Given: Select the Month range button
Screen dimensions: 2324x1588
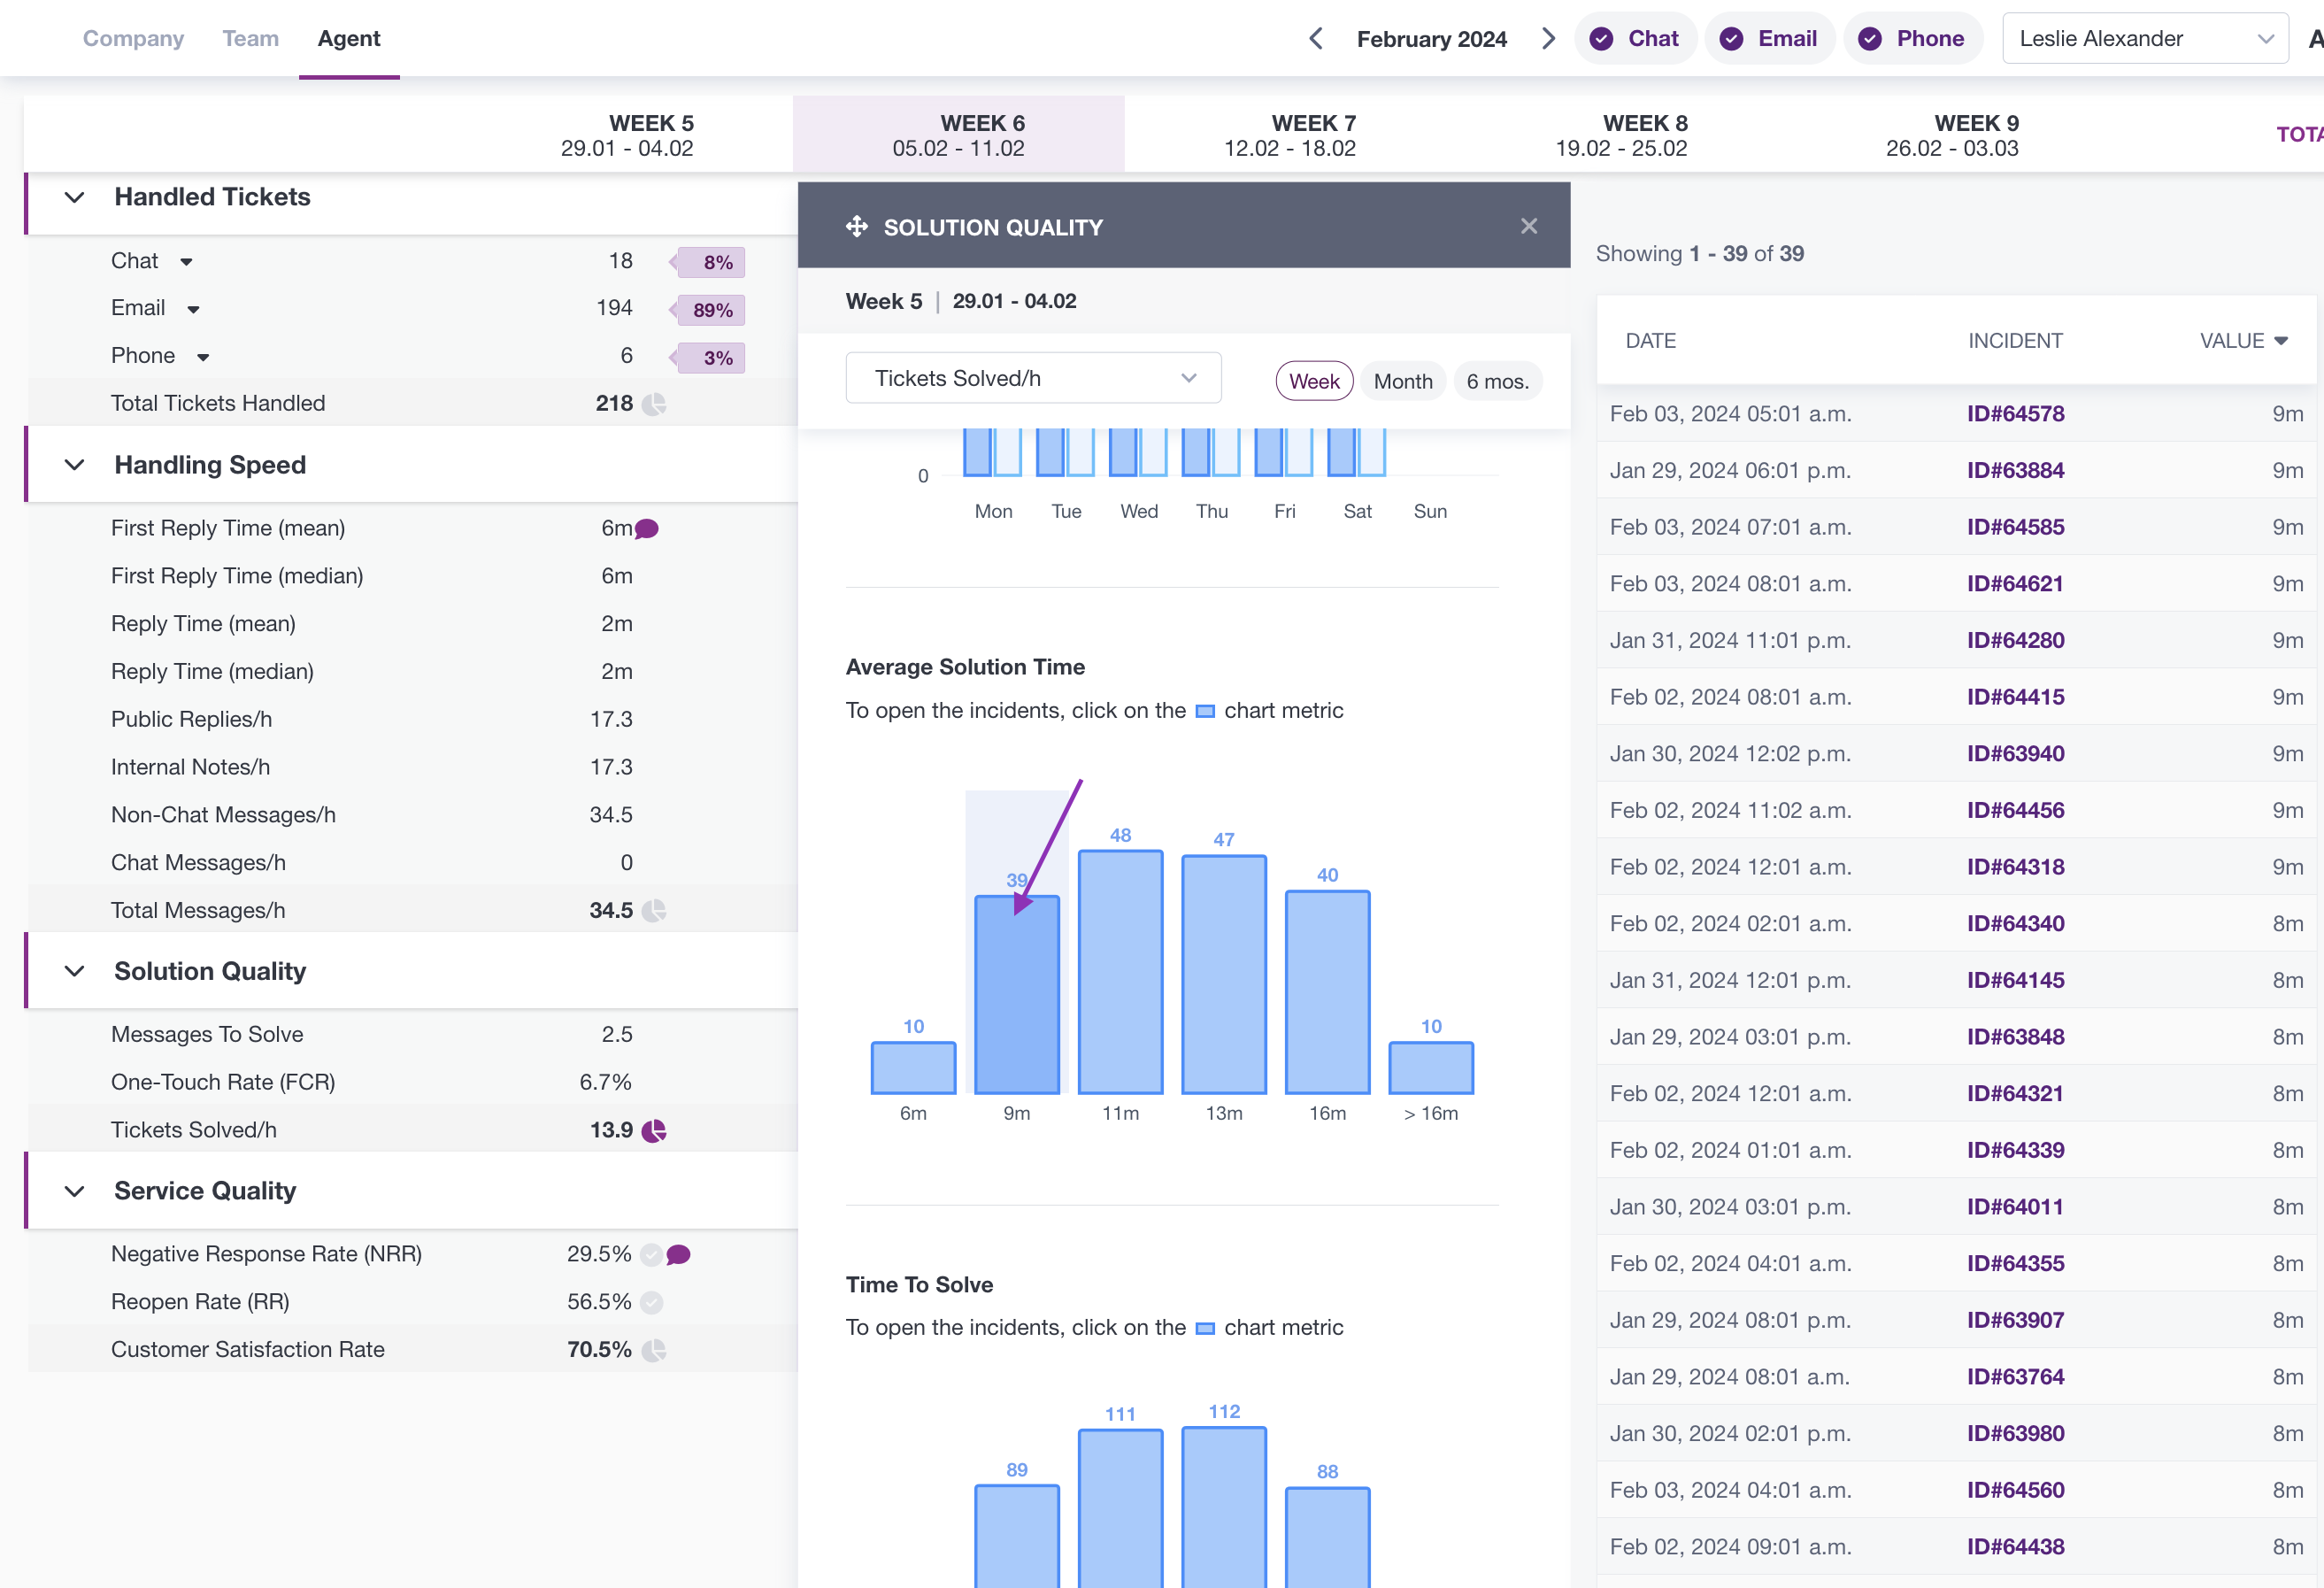Looking at the screenshot, I should pos(1402,381).
